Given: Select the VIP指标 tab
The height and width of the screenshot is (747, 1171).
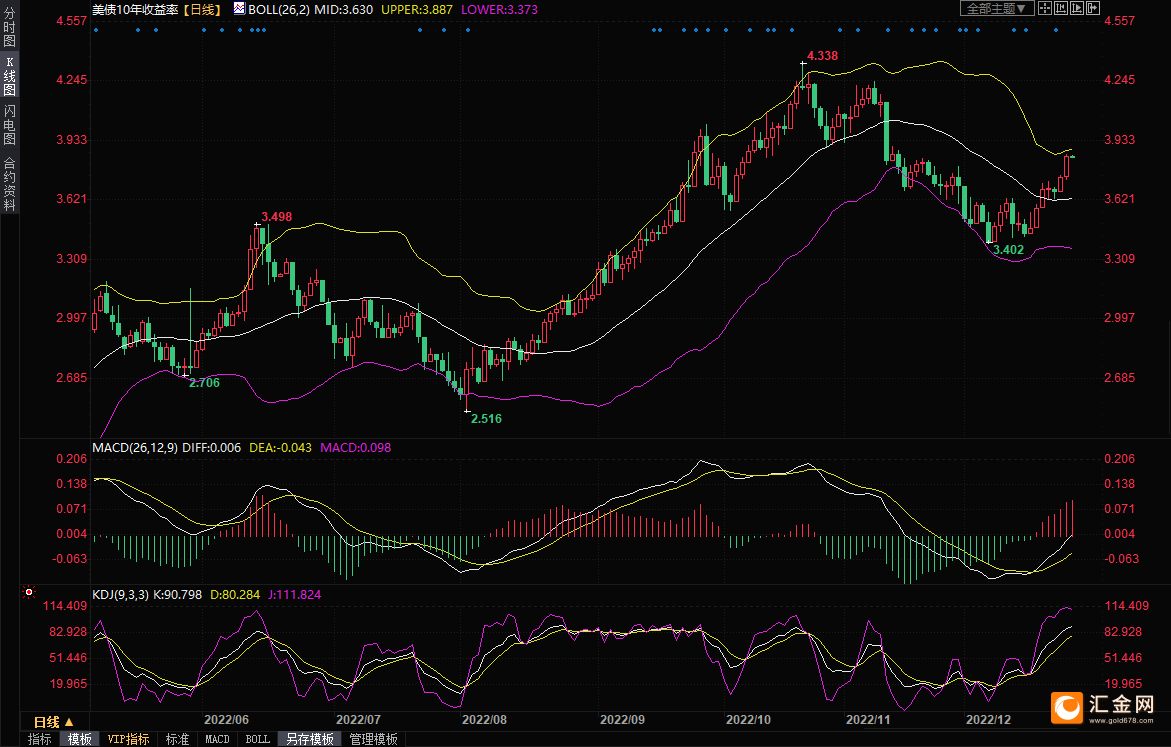Looking at the screenshot, I should point(128,739).
